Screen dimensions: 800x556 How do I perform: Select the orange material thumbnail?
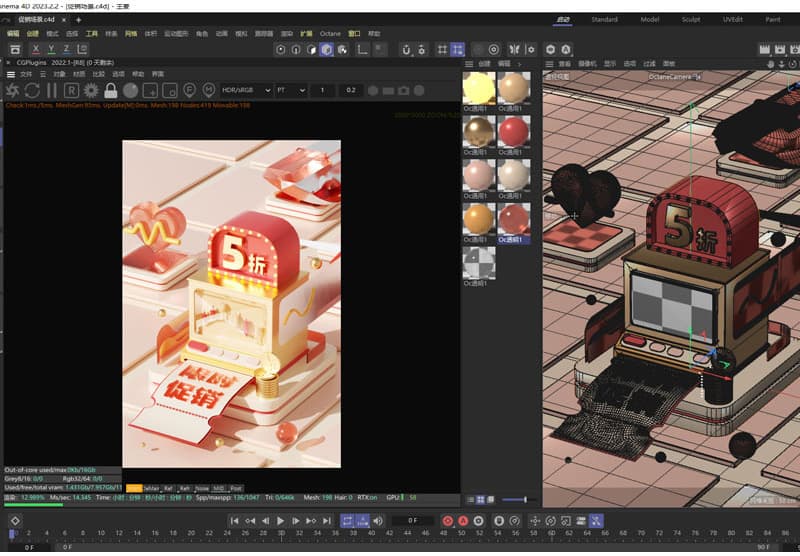point(479,219)
